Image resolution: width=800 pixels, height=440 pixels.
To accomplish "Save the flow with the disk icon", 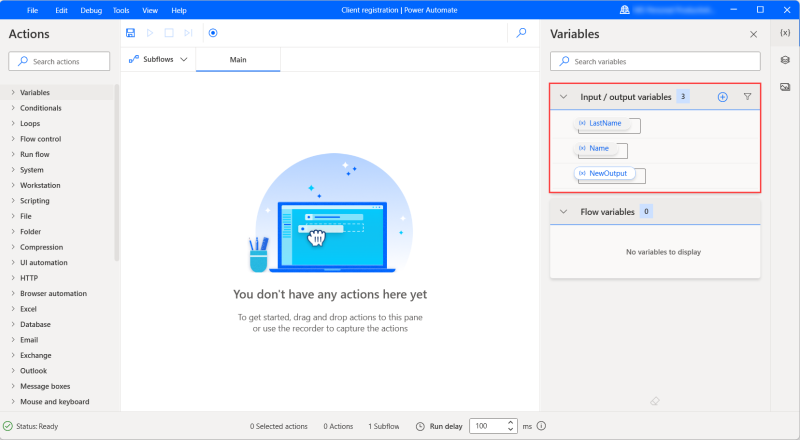I will [131, 33].
